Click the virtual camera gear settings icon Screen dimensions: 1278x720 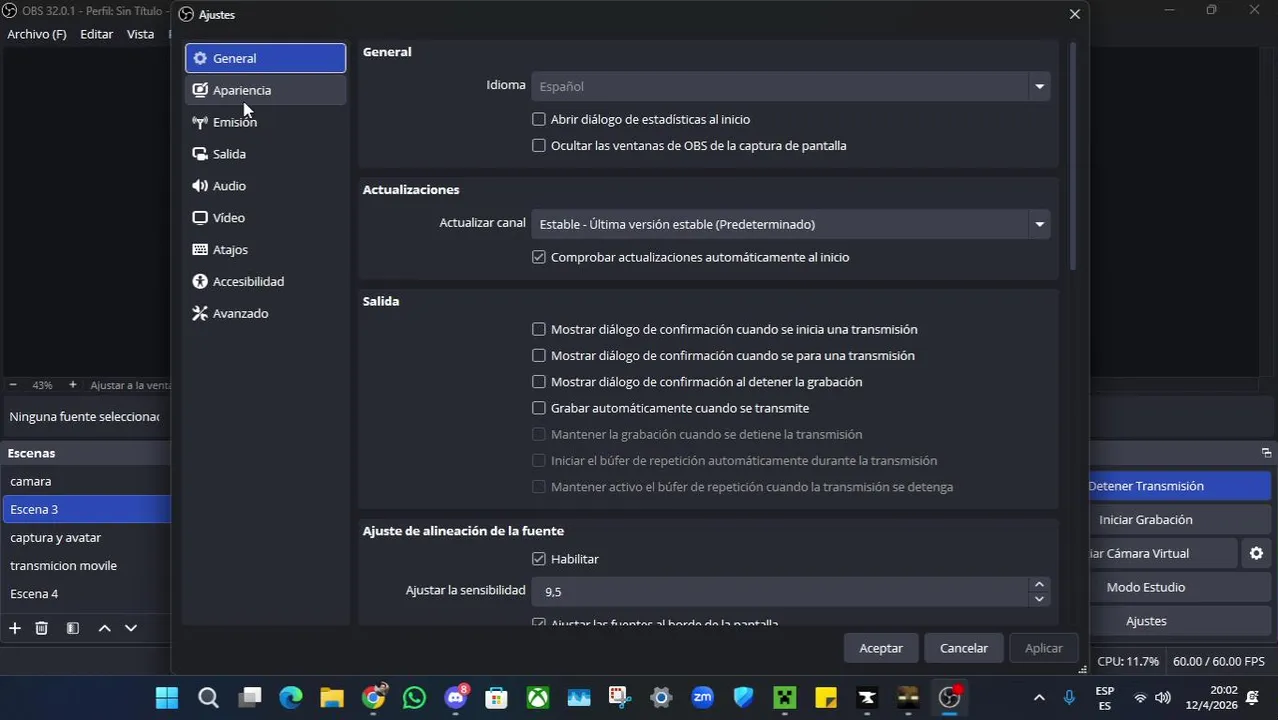coord(1256,553)
